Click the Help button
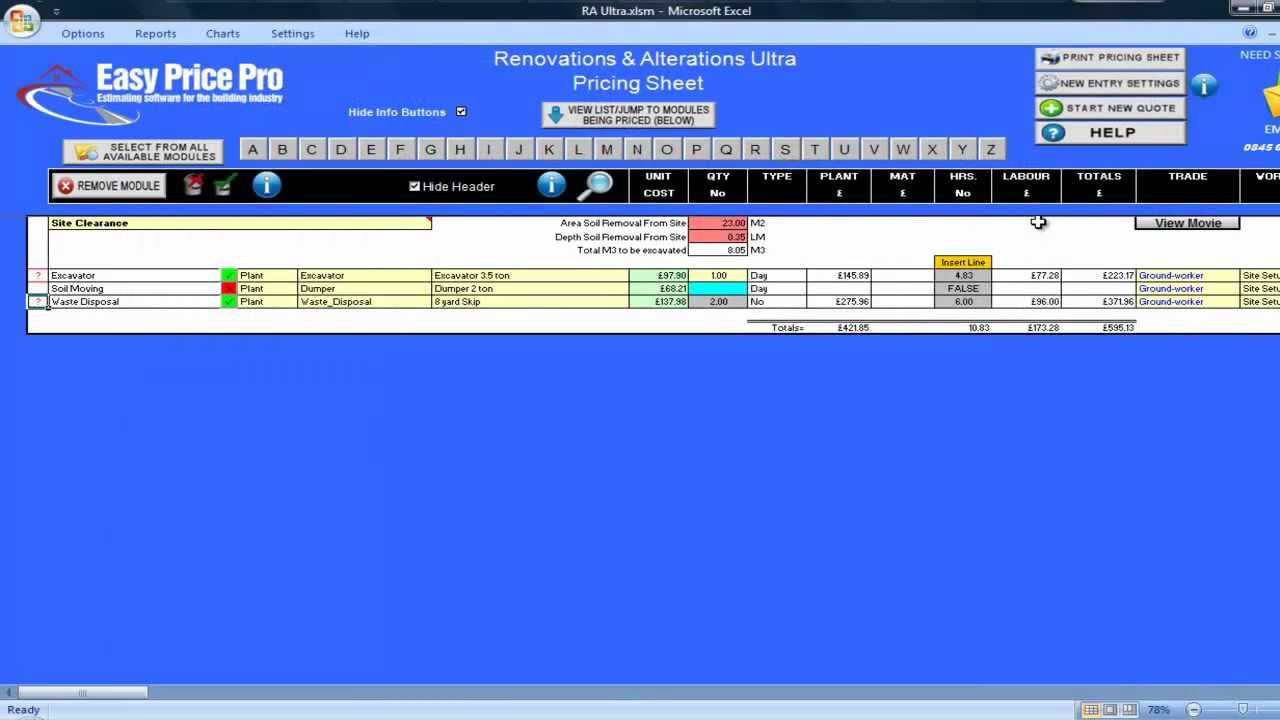This screenshot has width=1280, height=720. pyautogui.click(x=1110, y=133)
